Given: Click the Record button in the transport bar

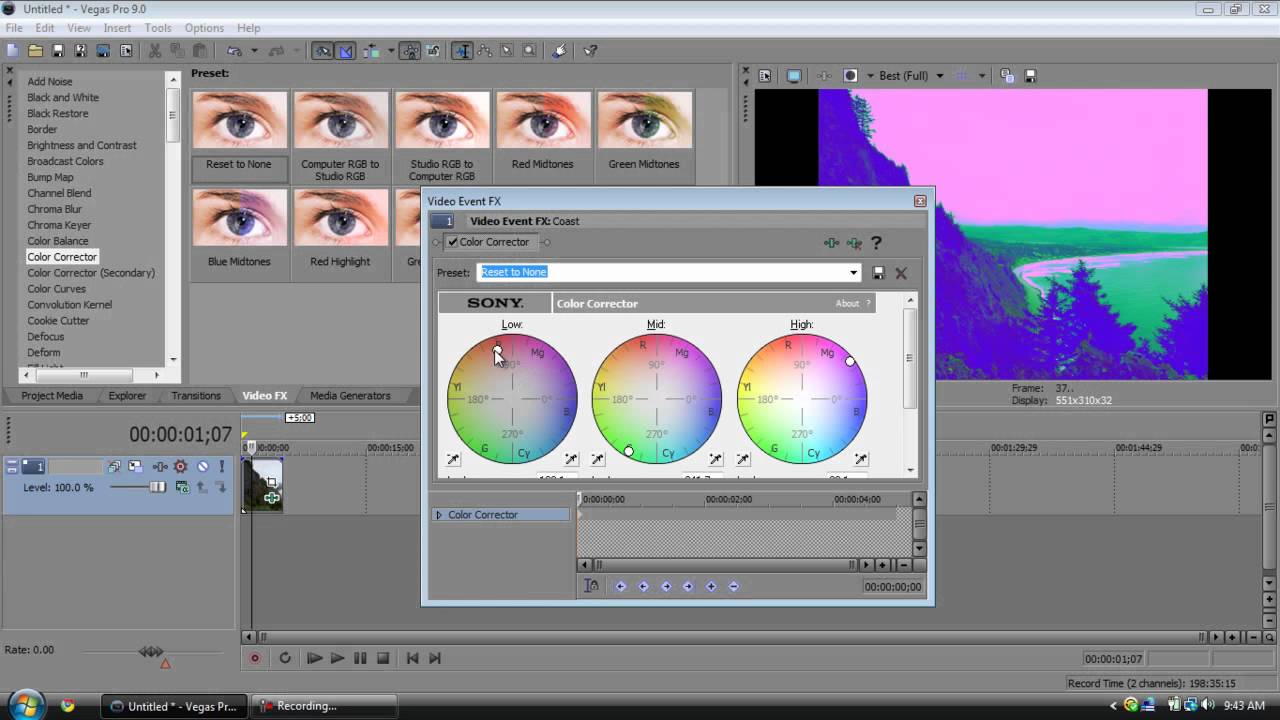Looking at the screenshot, I should tap(255, 658).
